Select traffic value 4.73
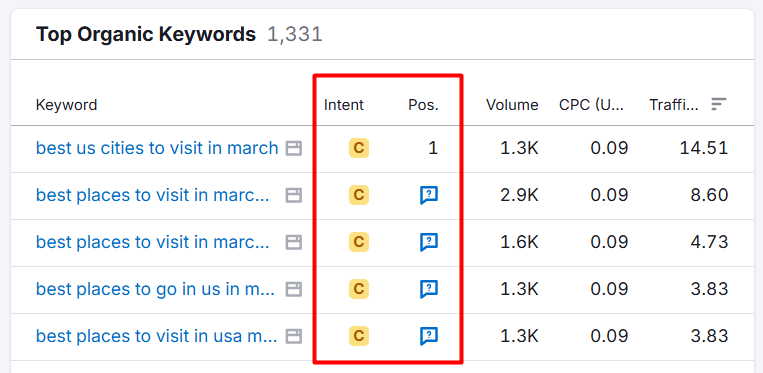 (709, 242)
